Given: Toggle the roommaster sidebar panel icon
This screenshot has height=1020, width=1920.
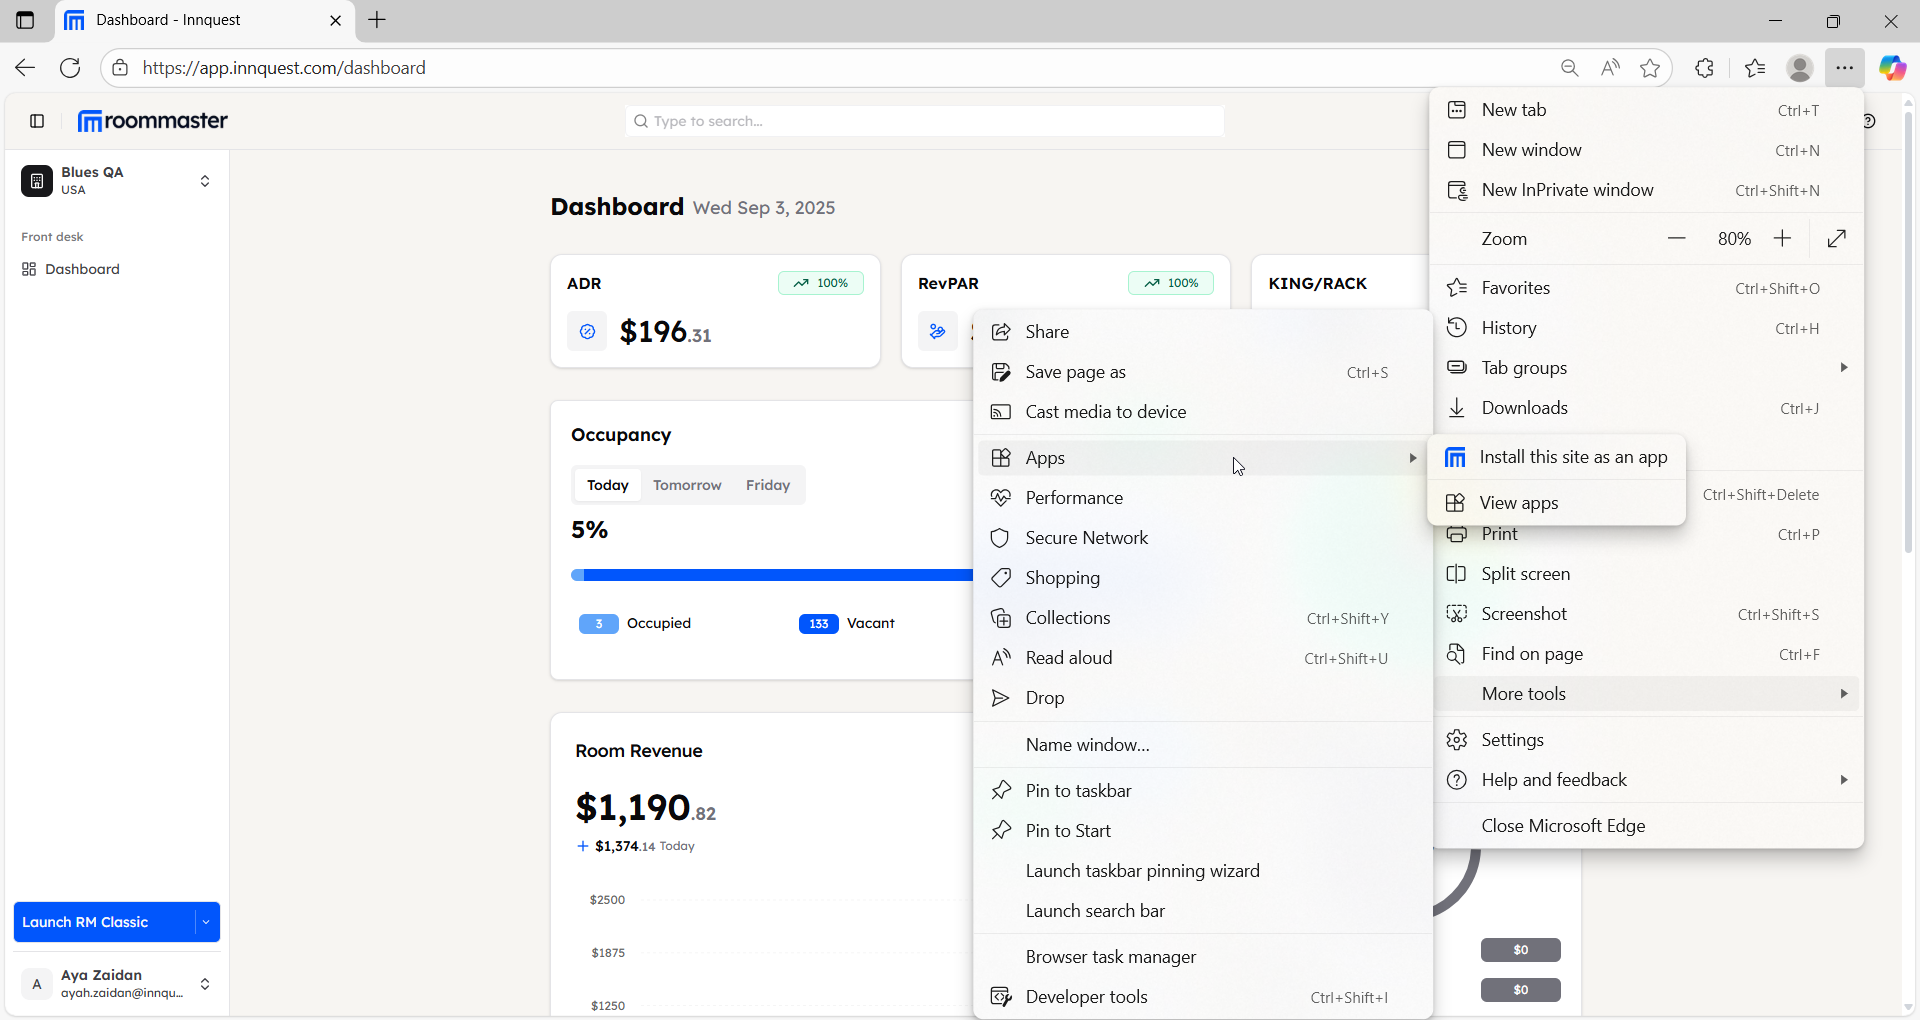Looking at the screenshot, I should [x=37, y=121].
